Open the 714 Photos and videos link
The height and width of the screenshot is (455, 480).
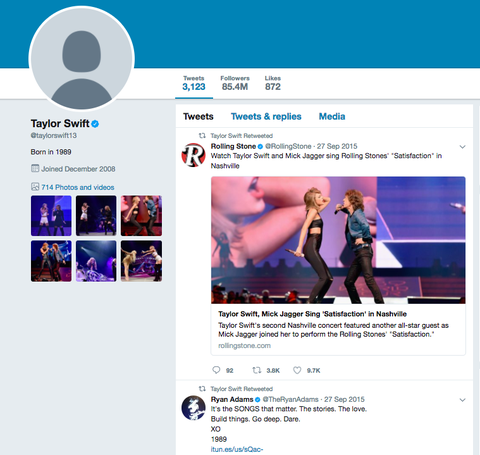78,187
